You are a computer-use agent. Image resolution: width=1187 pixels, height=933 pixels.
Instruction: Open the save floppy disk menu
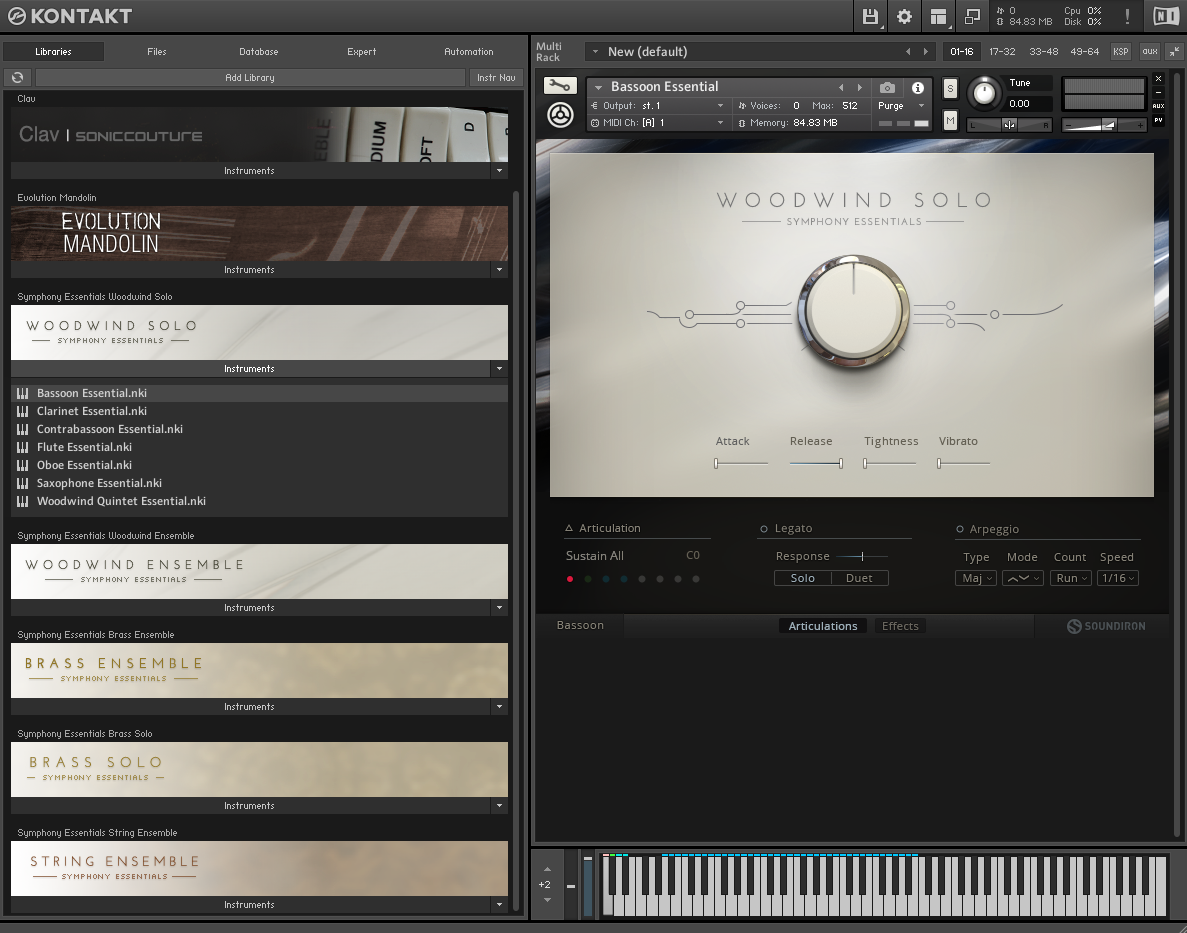pos(870,16)
